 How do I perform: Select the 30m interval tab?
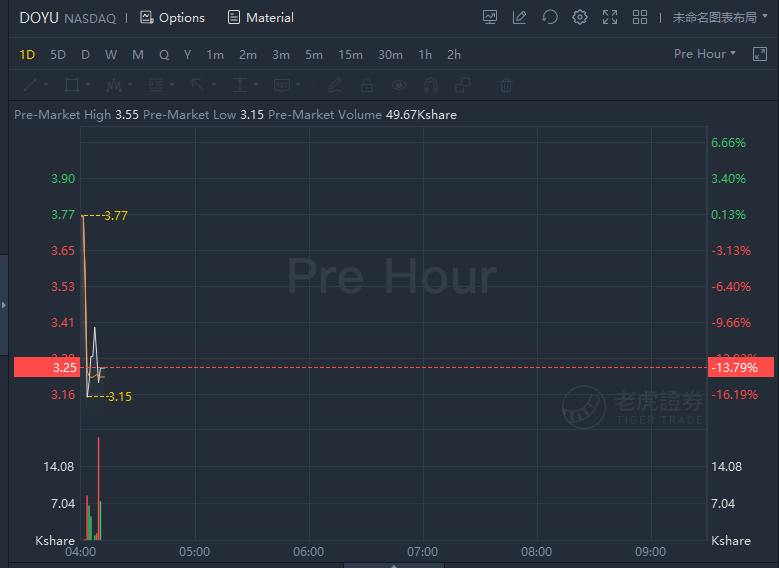click(x=390, y=55)
